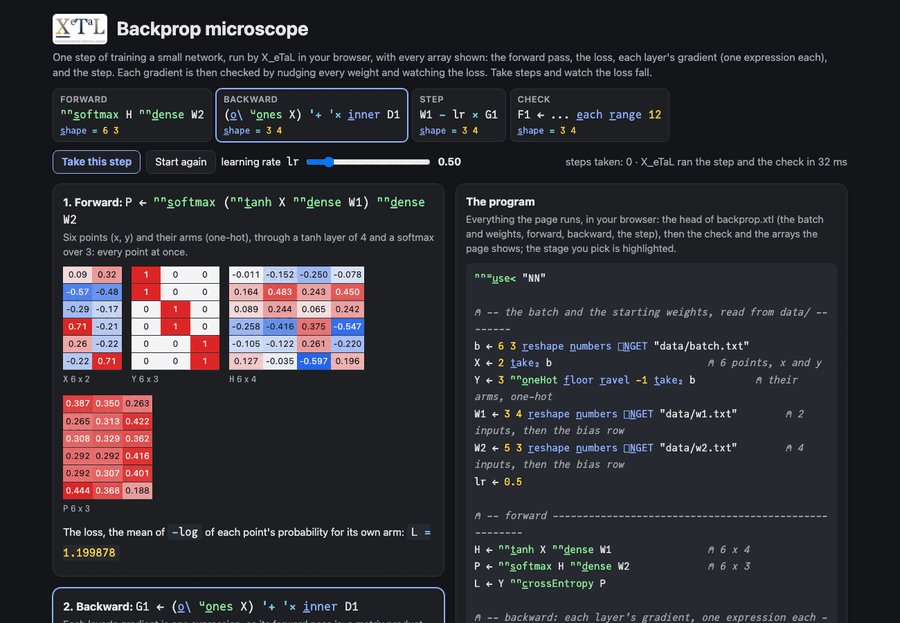Switch to the CHECK stage card
The height and width of the screenshot is (623, 900).
click(x=589, y=115)
